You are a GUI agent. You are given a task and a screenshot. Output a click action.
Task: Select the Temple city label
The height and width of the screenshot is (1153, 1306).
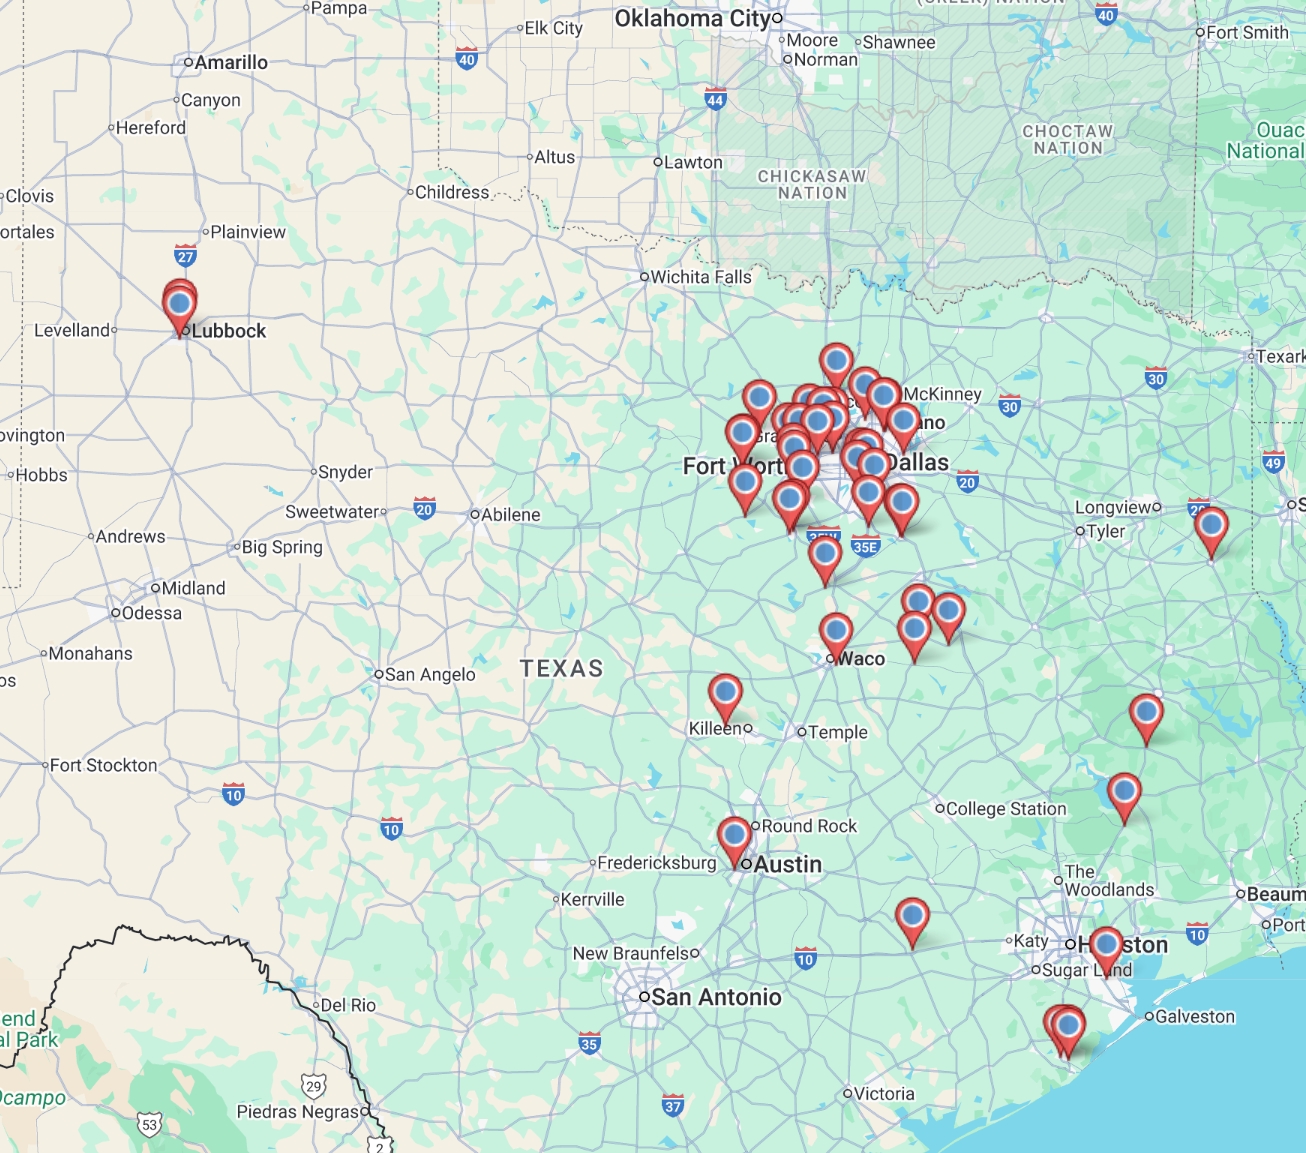click(x=838, y=732)
